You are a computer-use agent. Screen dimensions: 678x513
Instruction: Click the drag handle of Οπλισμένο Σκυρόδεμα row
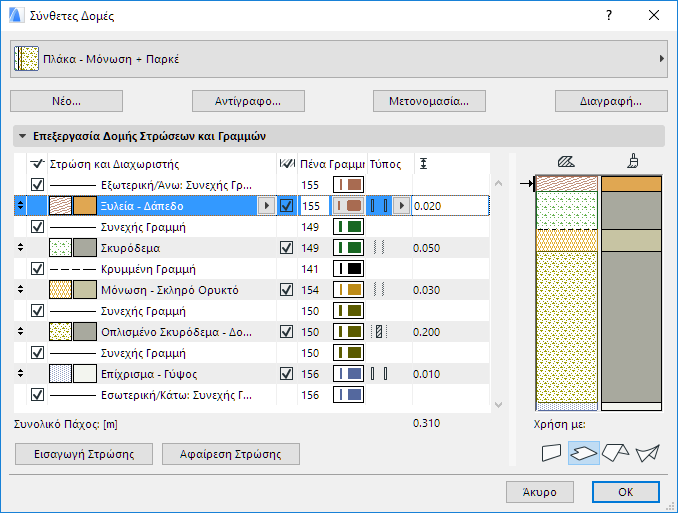pos(20,332)
